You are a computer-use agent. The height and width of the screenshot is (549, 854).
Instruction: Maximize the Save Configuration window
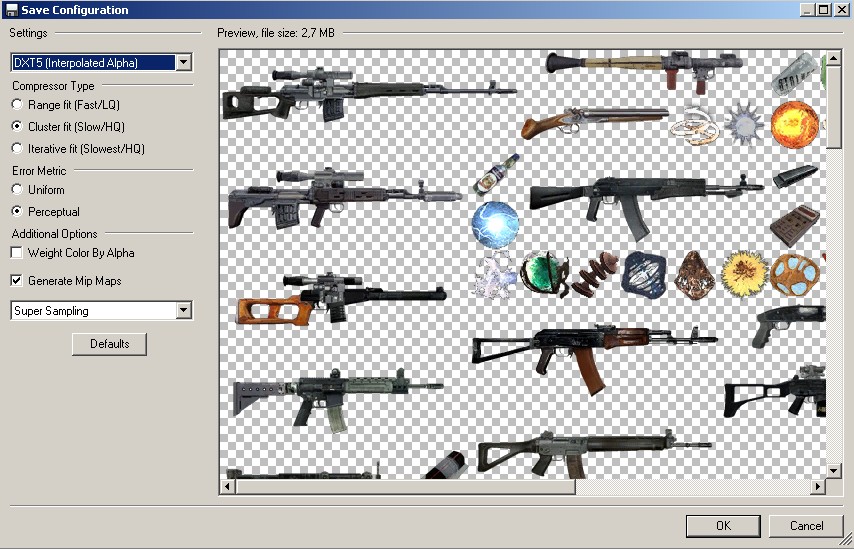[824, 10]
